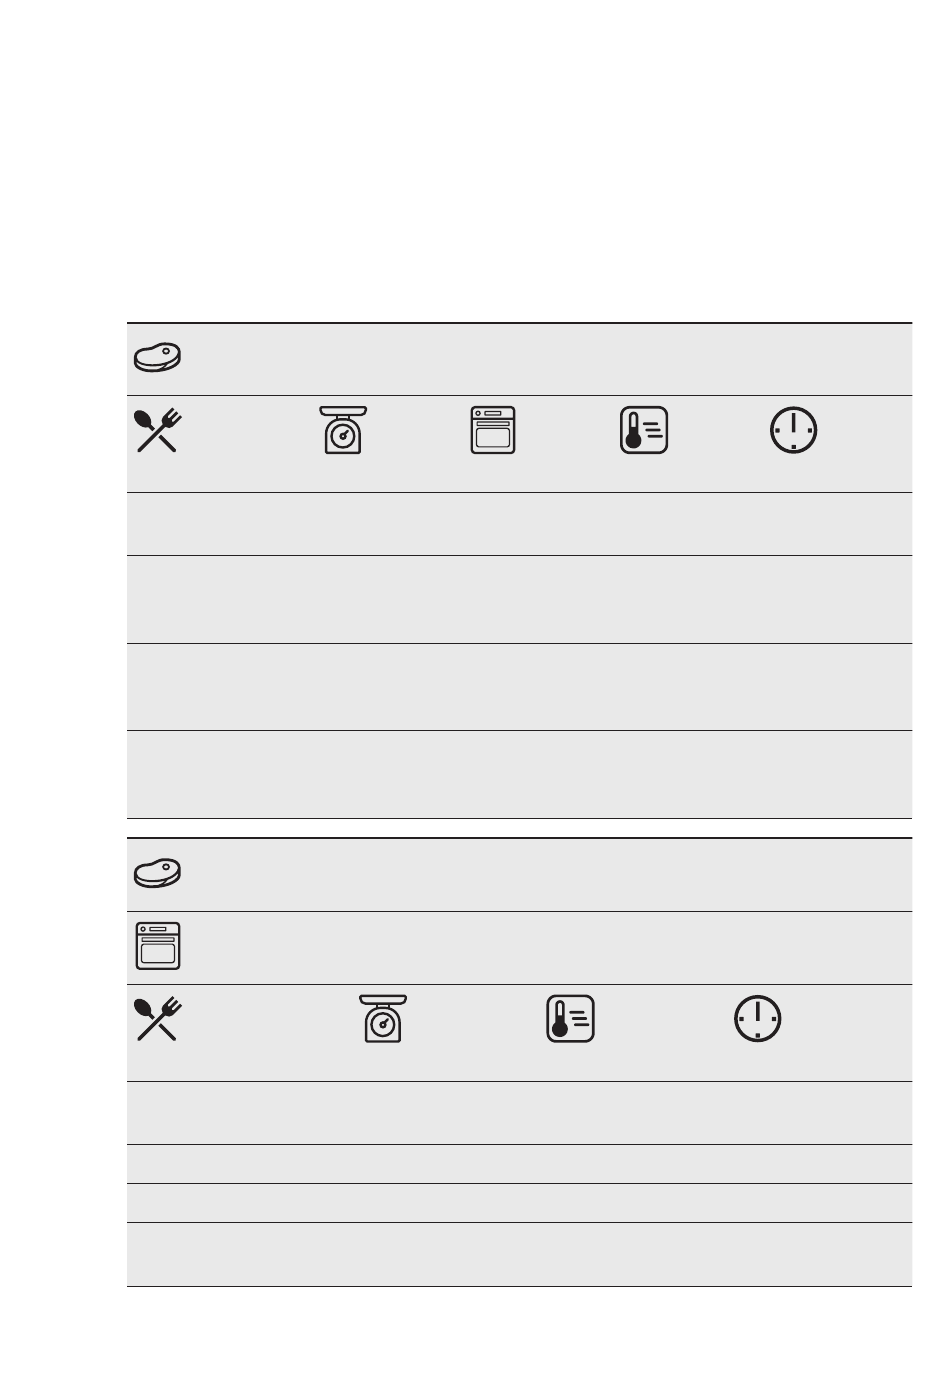Select the clock timer icon in upper table
Viewport: 950px width, 1374px height.
click(x=793, y=431)
